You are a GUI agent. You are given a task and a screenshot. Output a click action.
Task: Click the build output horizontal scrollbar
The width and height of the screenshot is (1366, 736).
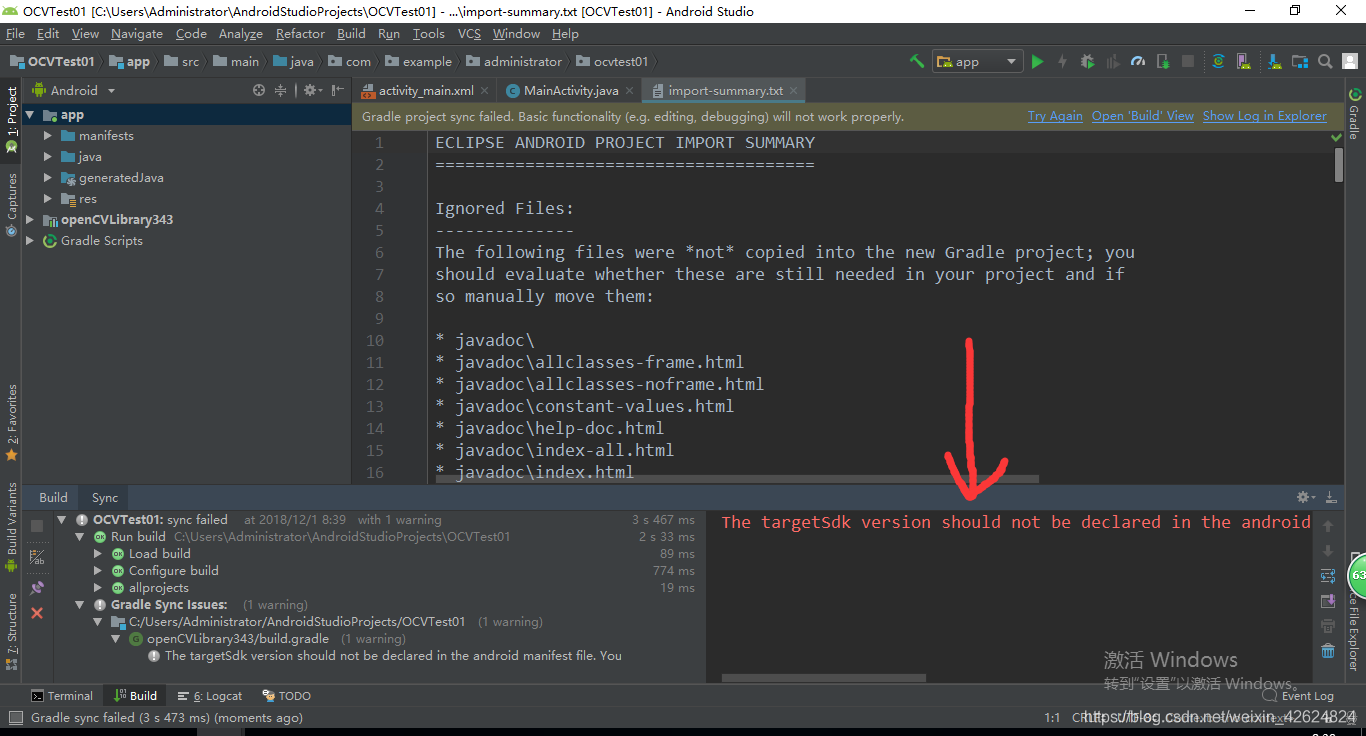pos(824,677)
